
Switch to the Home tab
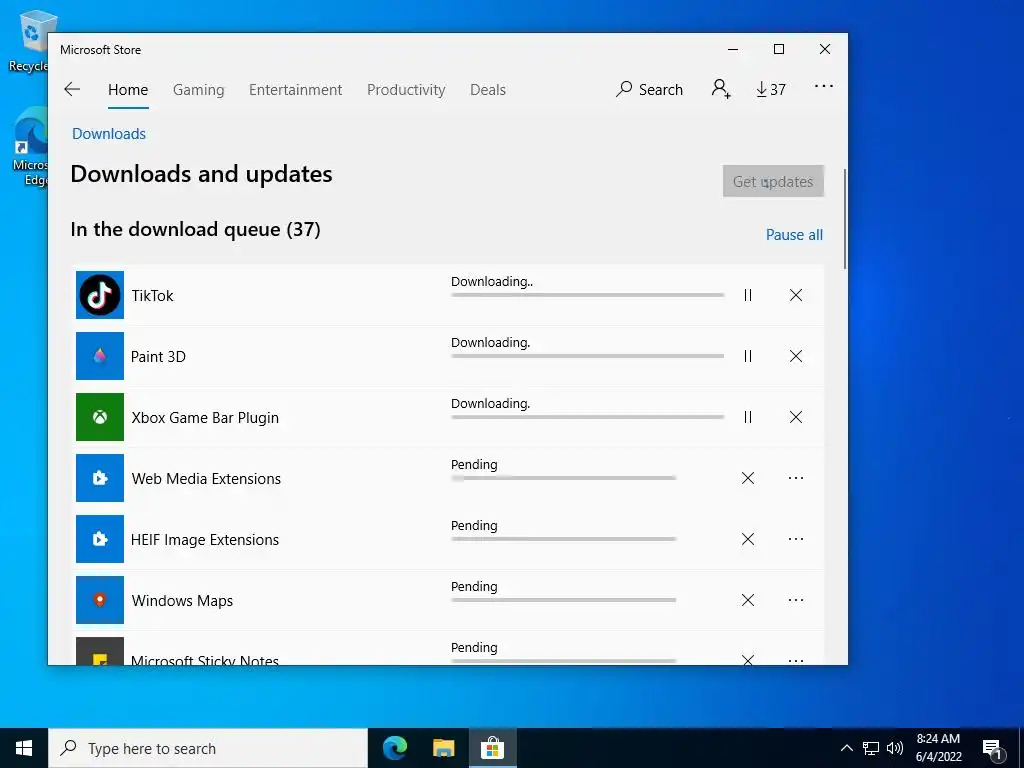coord(128,90)
